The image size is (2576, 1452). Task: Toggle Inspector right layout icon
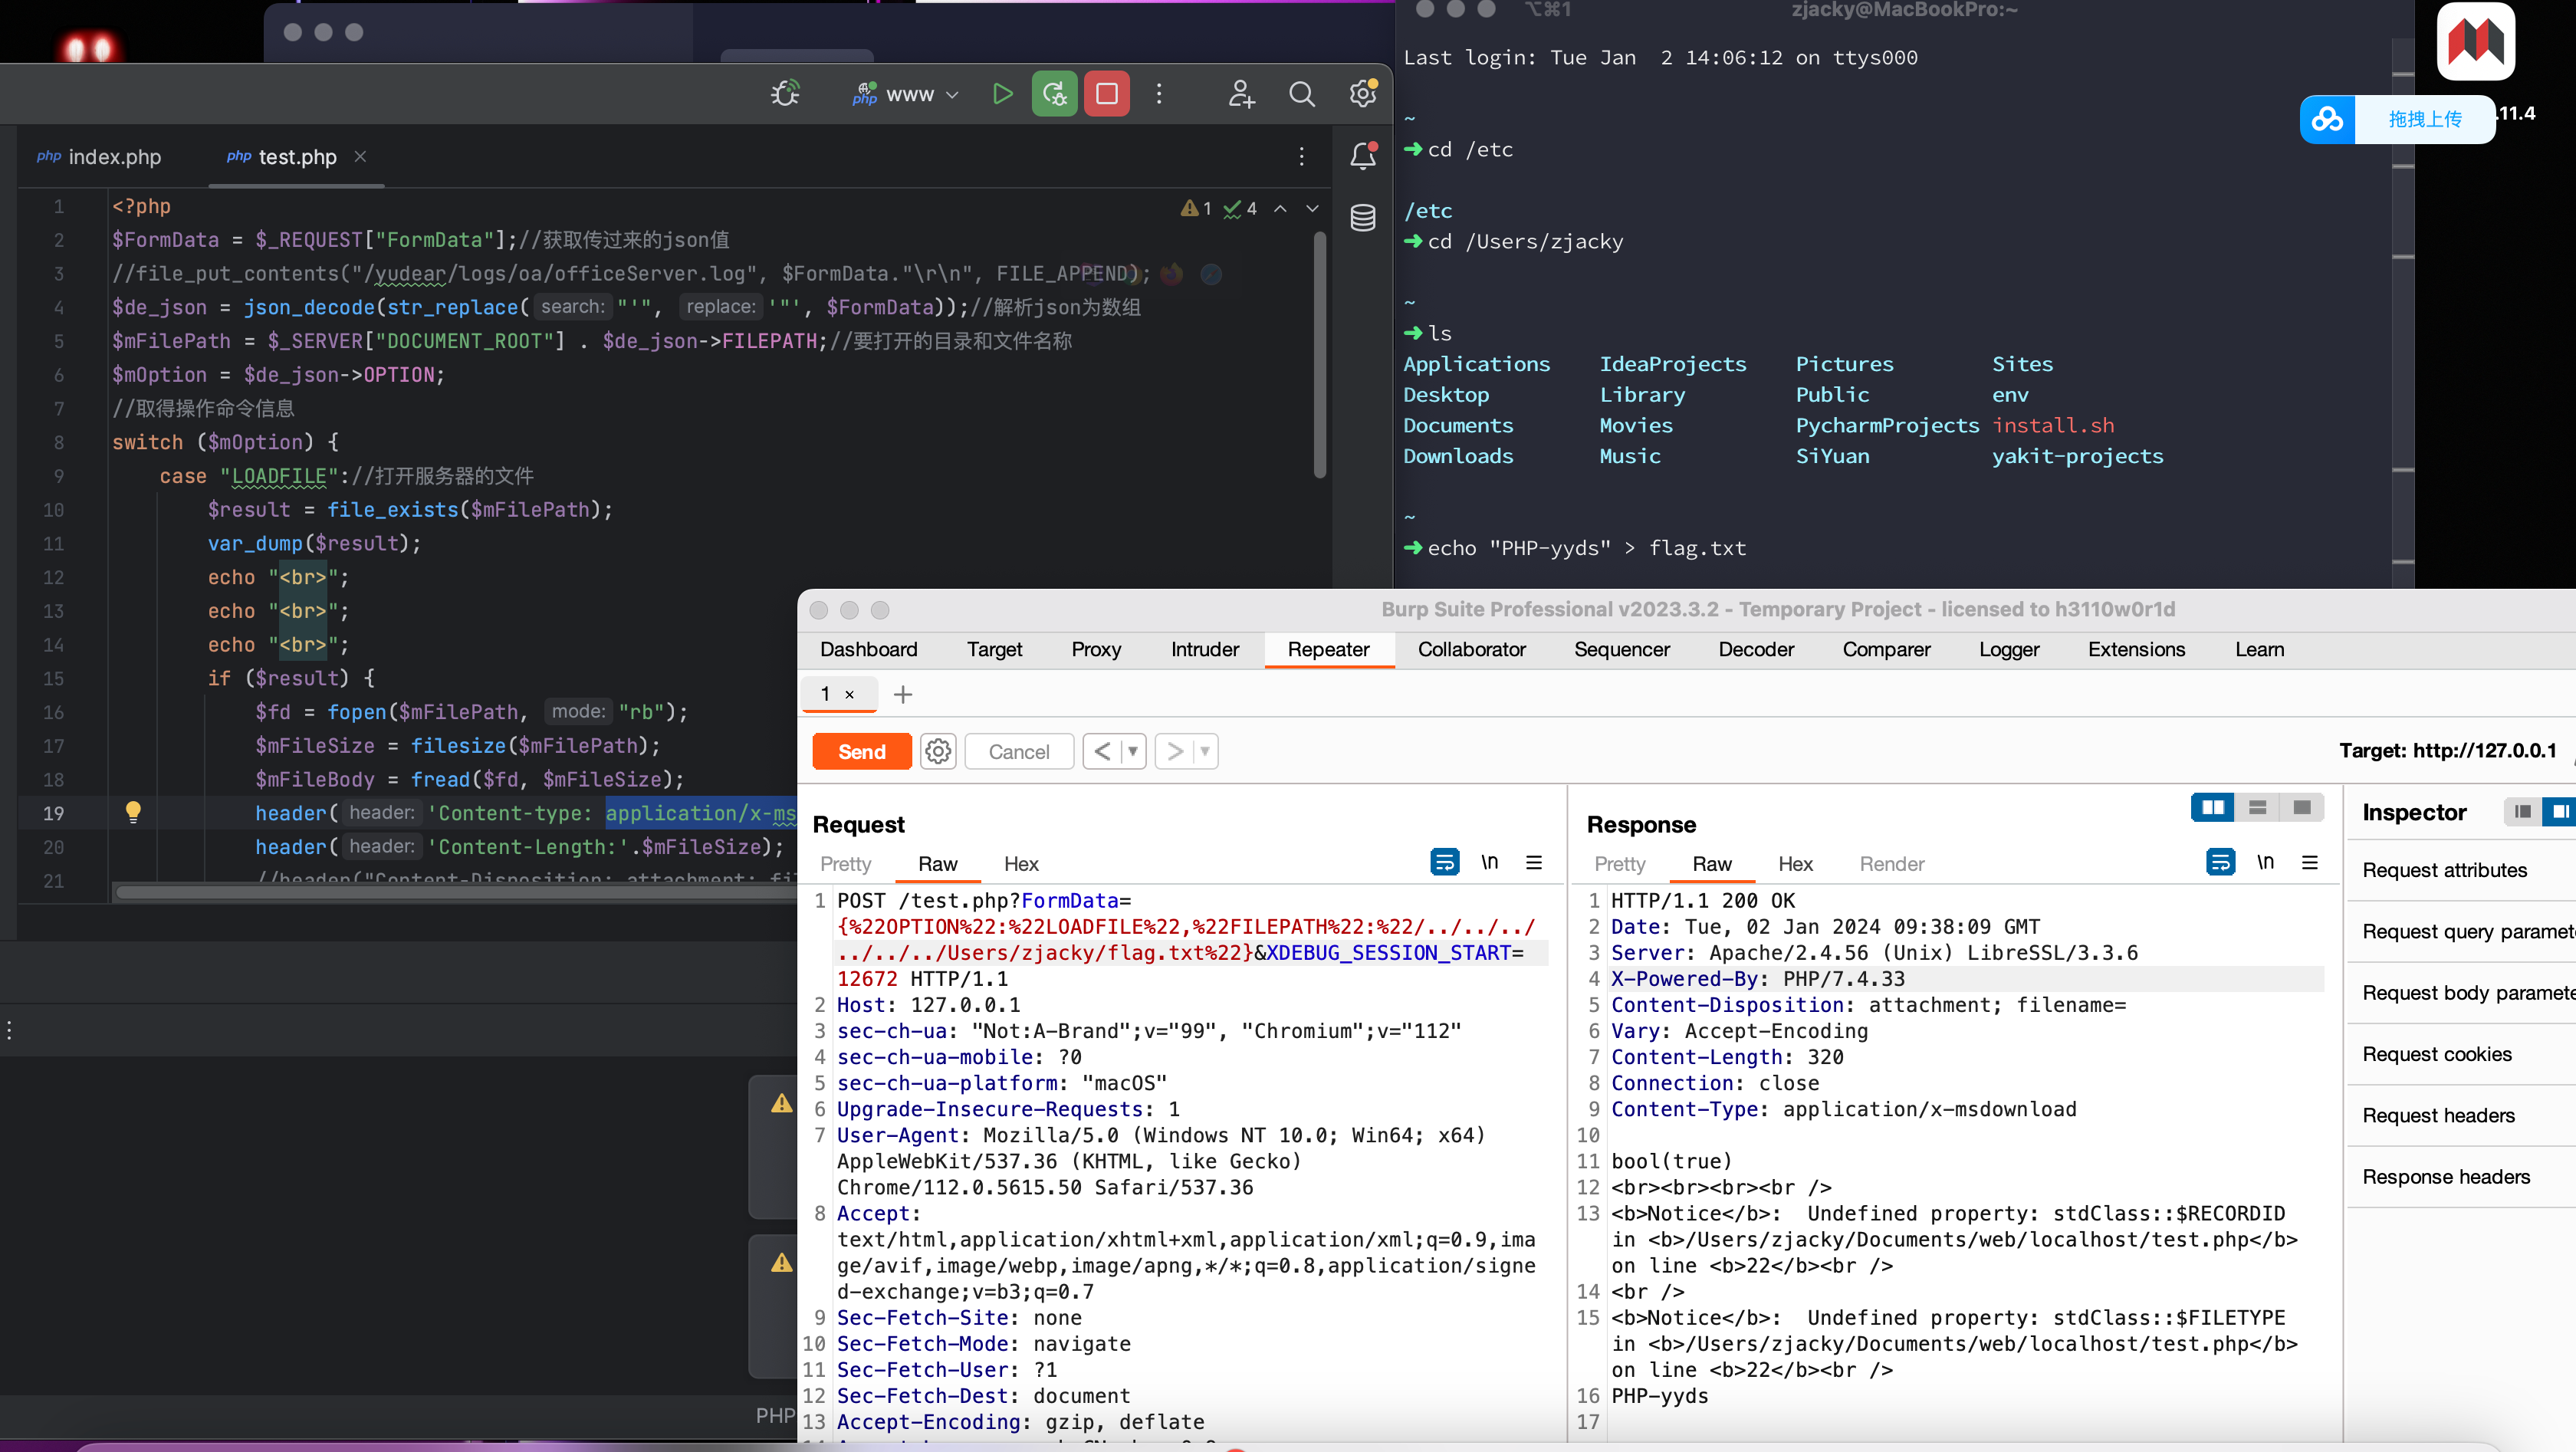coord(2560,811)
